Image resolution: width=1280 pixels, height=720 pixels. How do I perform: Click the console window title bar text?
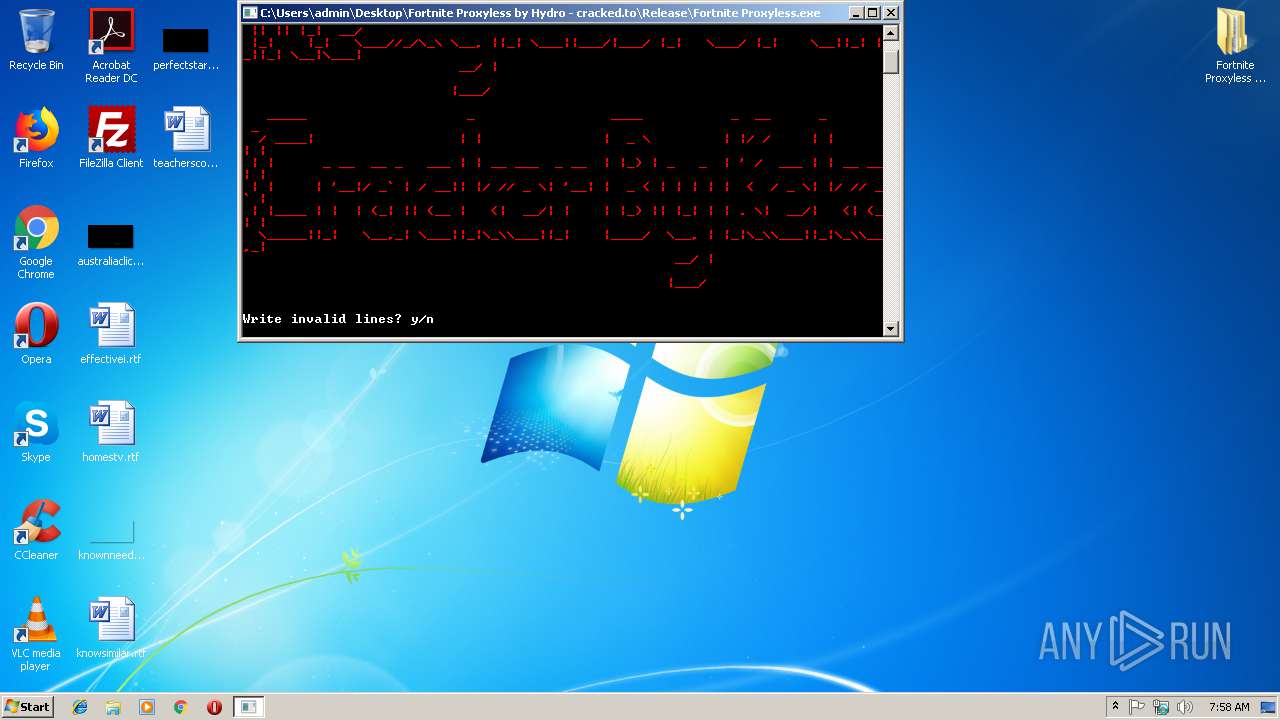540,13
